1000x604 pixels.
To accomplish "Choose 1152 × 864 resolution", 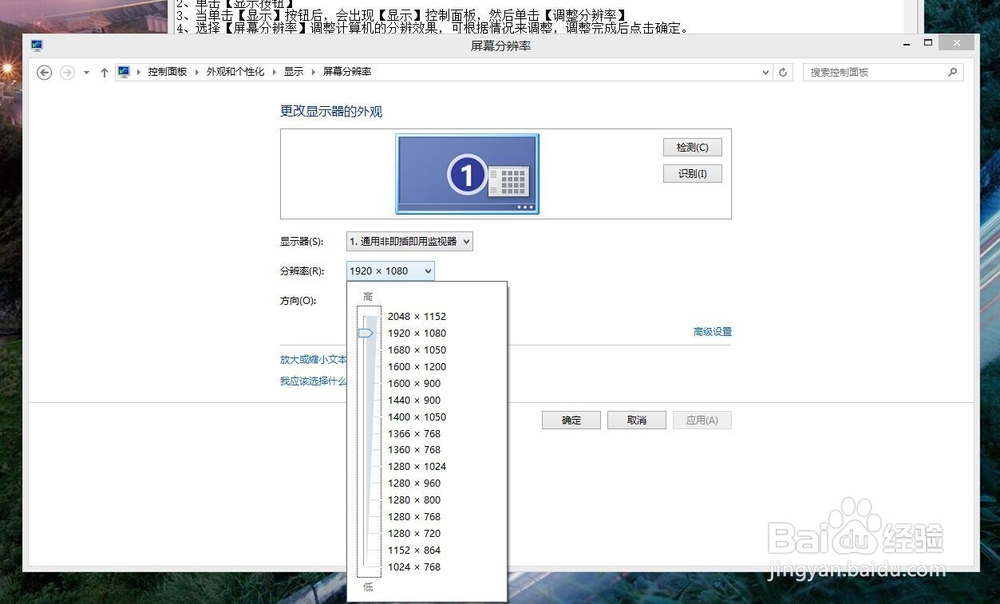I will coord(414,550).
